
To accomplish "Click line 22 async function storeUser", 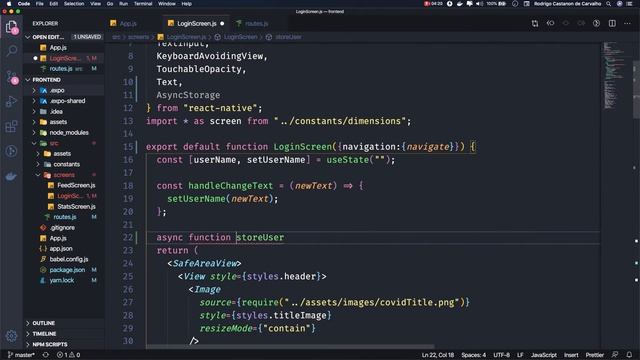I will [x=220, y=238].
